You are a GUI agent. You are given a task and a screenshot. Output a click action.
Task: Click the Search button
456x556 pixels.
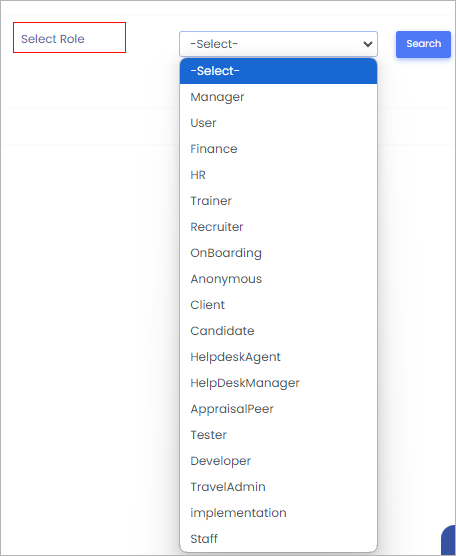423,44
